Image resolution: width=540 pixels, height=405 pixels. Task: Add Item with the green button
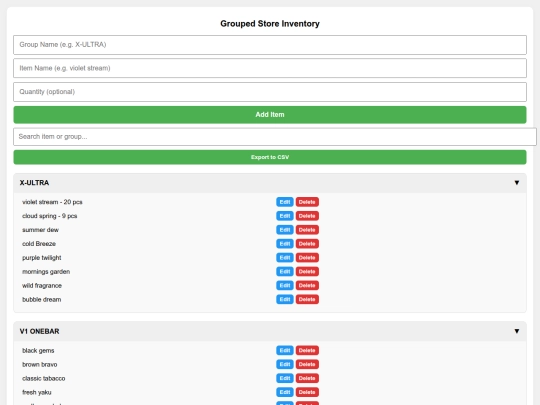coord(270,115)
